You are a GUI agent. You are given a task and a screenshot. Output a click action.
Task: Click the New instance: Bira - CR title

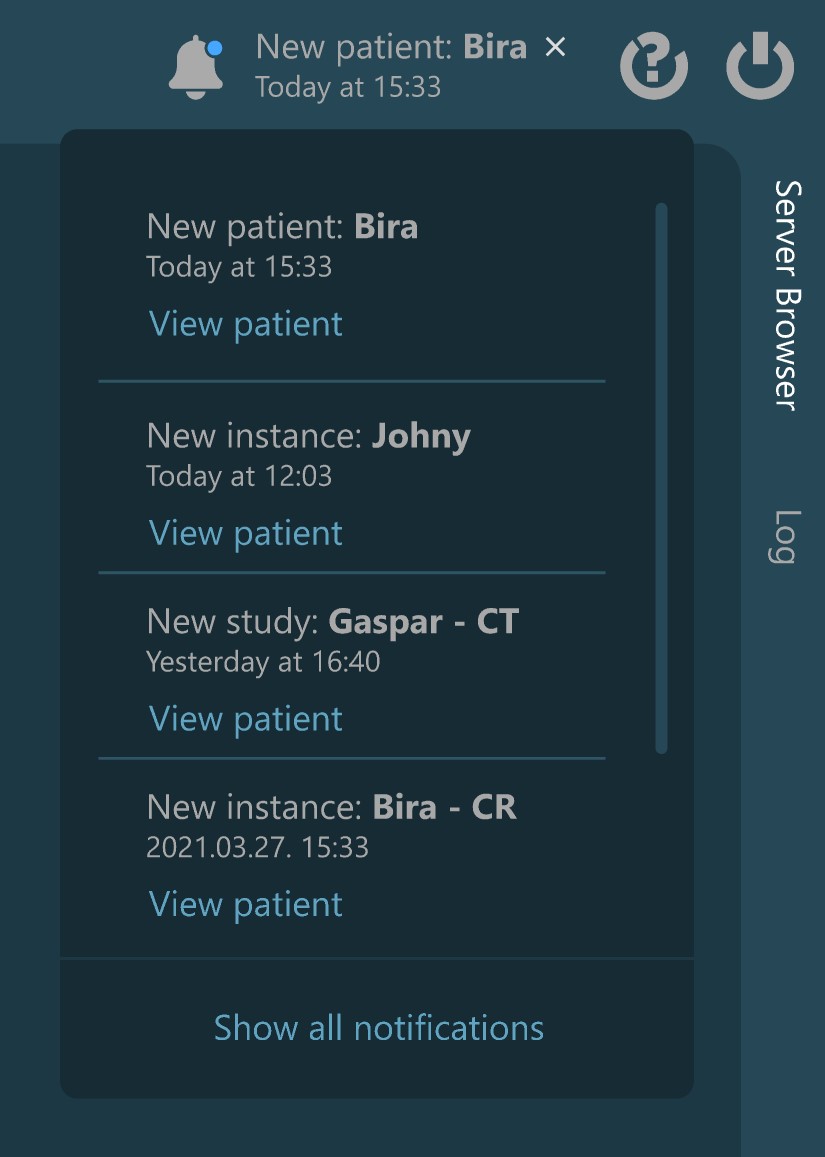331,807
